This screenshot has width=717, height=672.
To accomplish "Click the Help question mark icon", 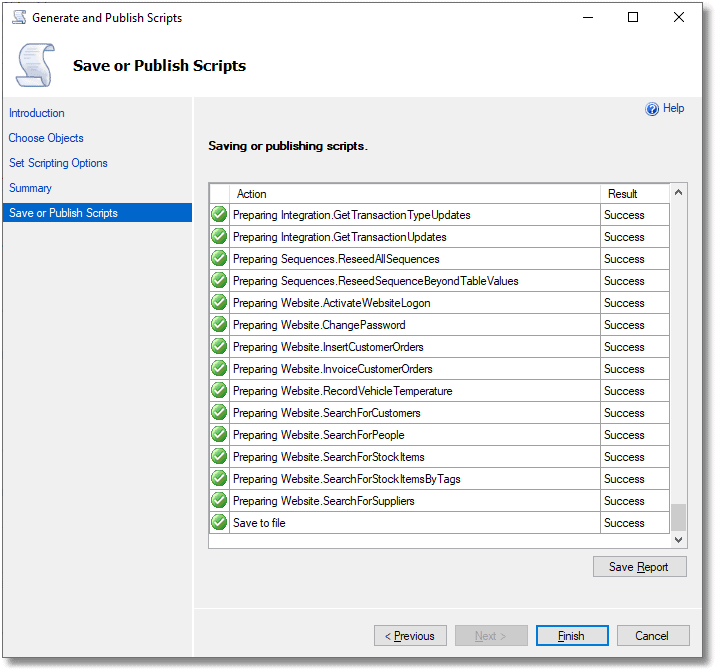I will [x=652, y=109].
